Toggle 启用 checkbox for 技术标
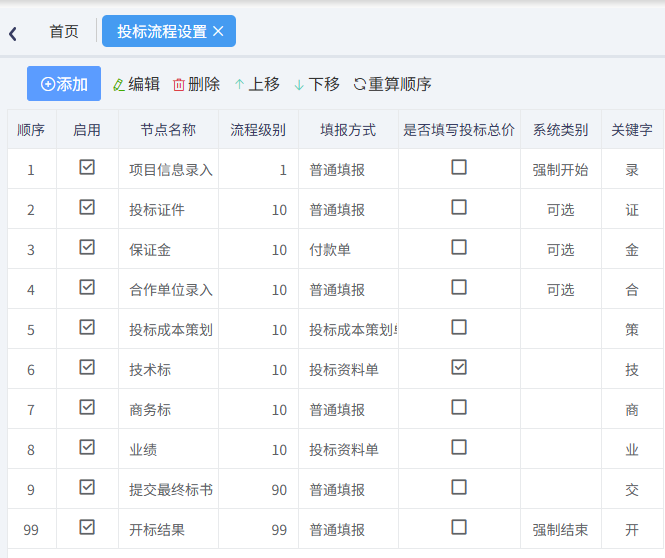665x558 pixels. [x=87, y=367]
